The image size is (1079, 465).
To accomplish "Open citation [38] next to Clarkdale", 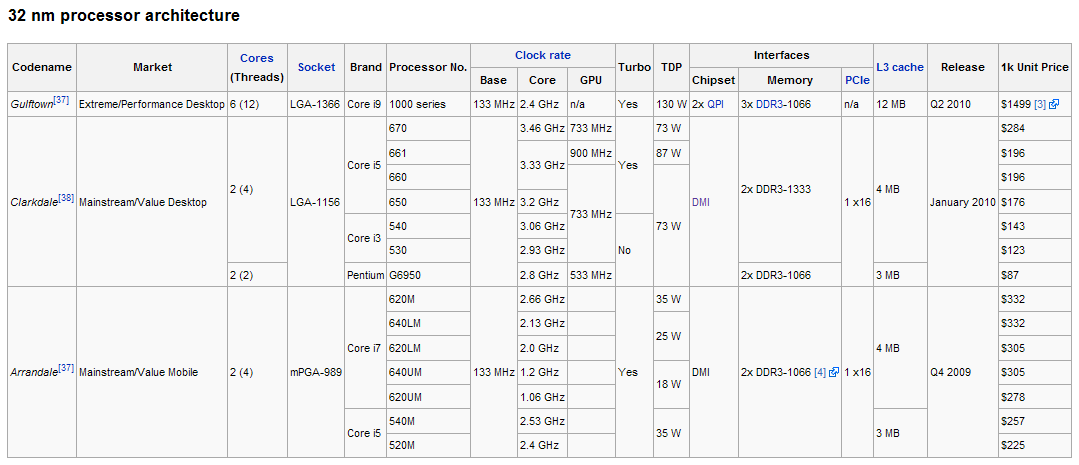I will (x=66, y=199).
